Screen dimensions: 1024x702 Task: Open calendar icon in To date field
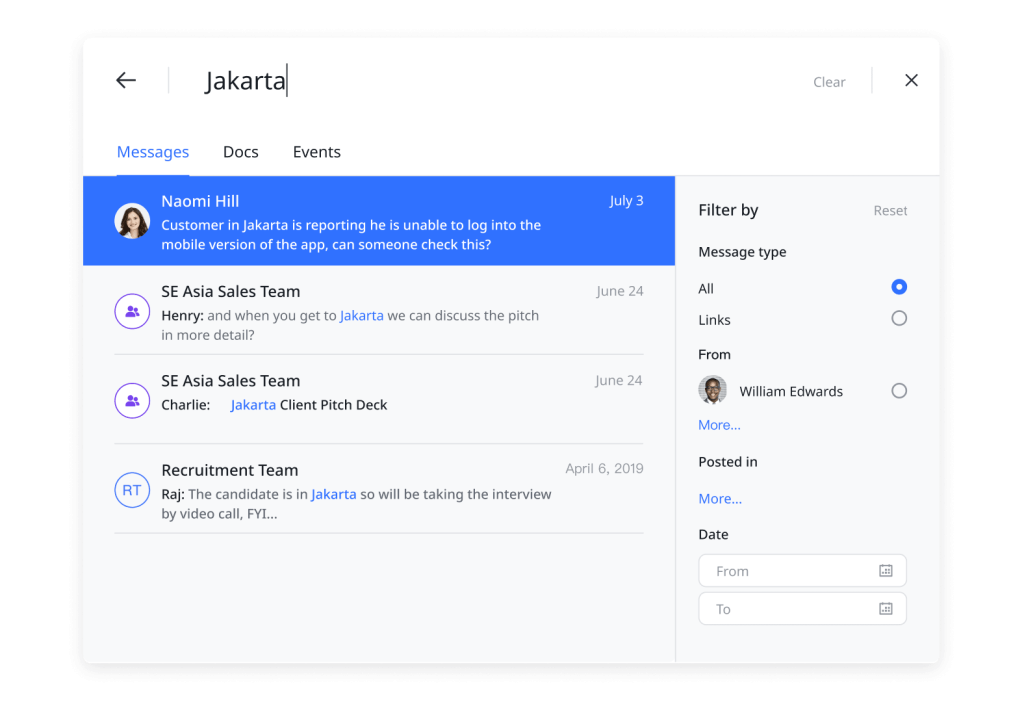[885, 609]
